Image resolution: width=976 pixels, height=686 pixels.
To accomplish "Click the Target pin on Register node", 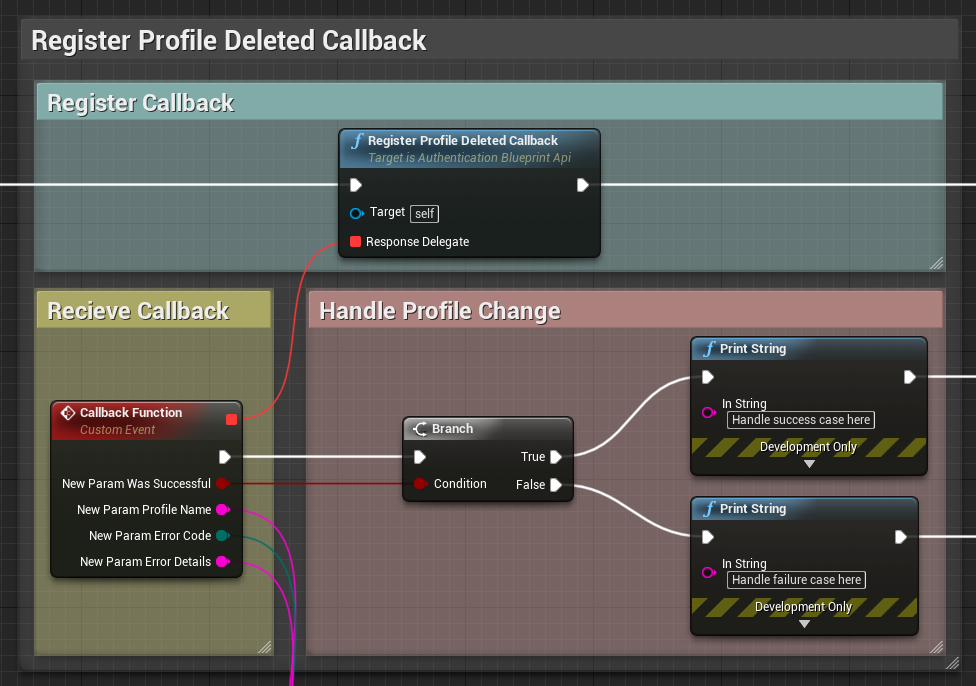I will pos(356,213).
